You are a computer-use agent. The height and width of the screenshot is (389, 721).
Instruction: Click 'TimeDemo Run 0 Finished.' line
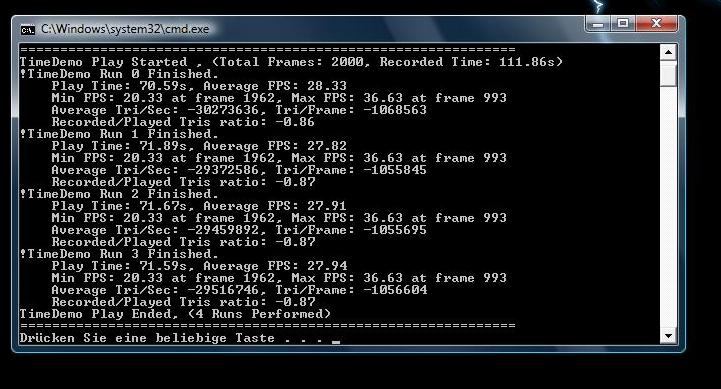[120, 74]
